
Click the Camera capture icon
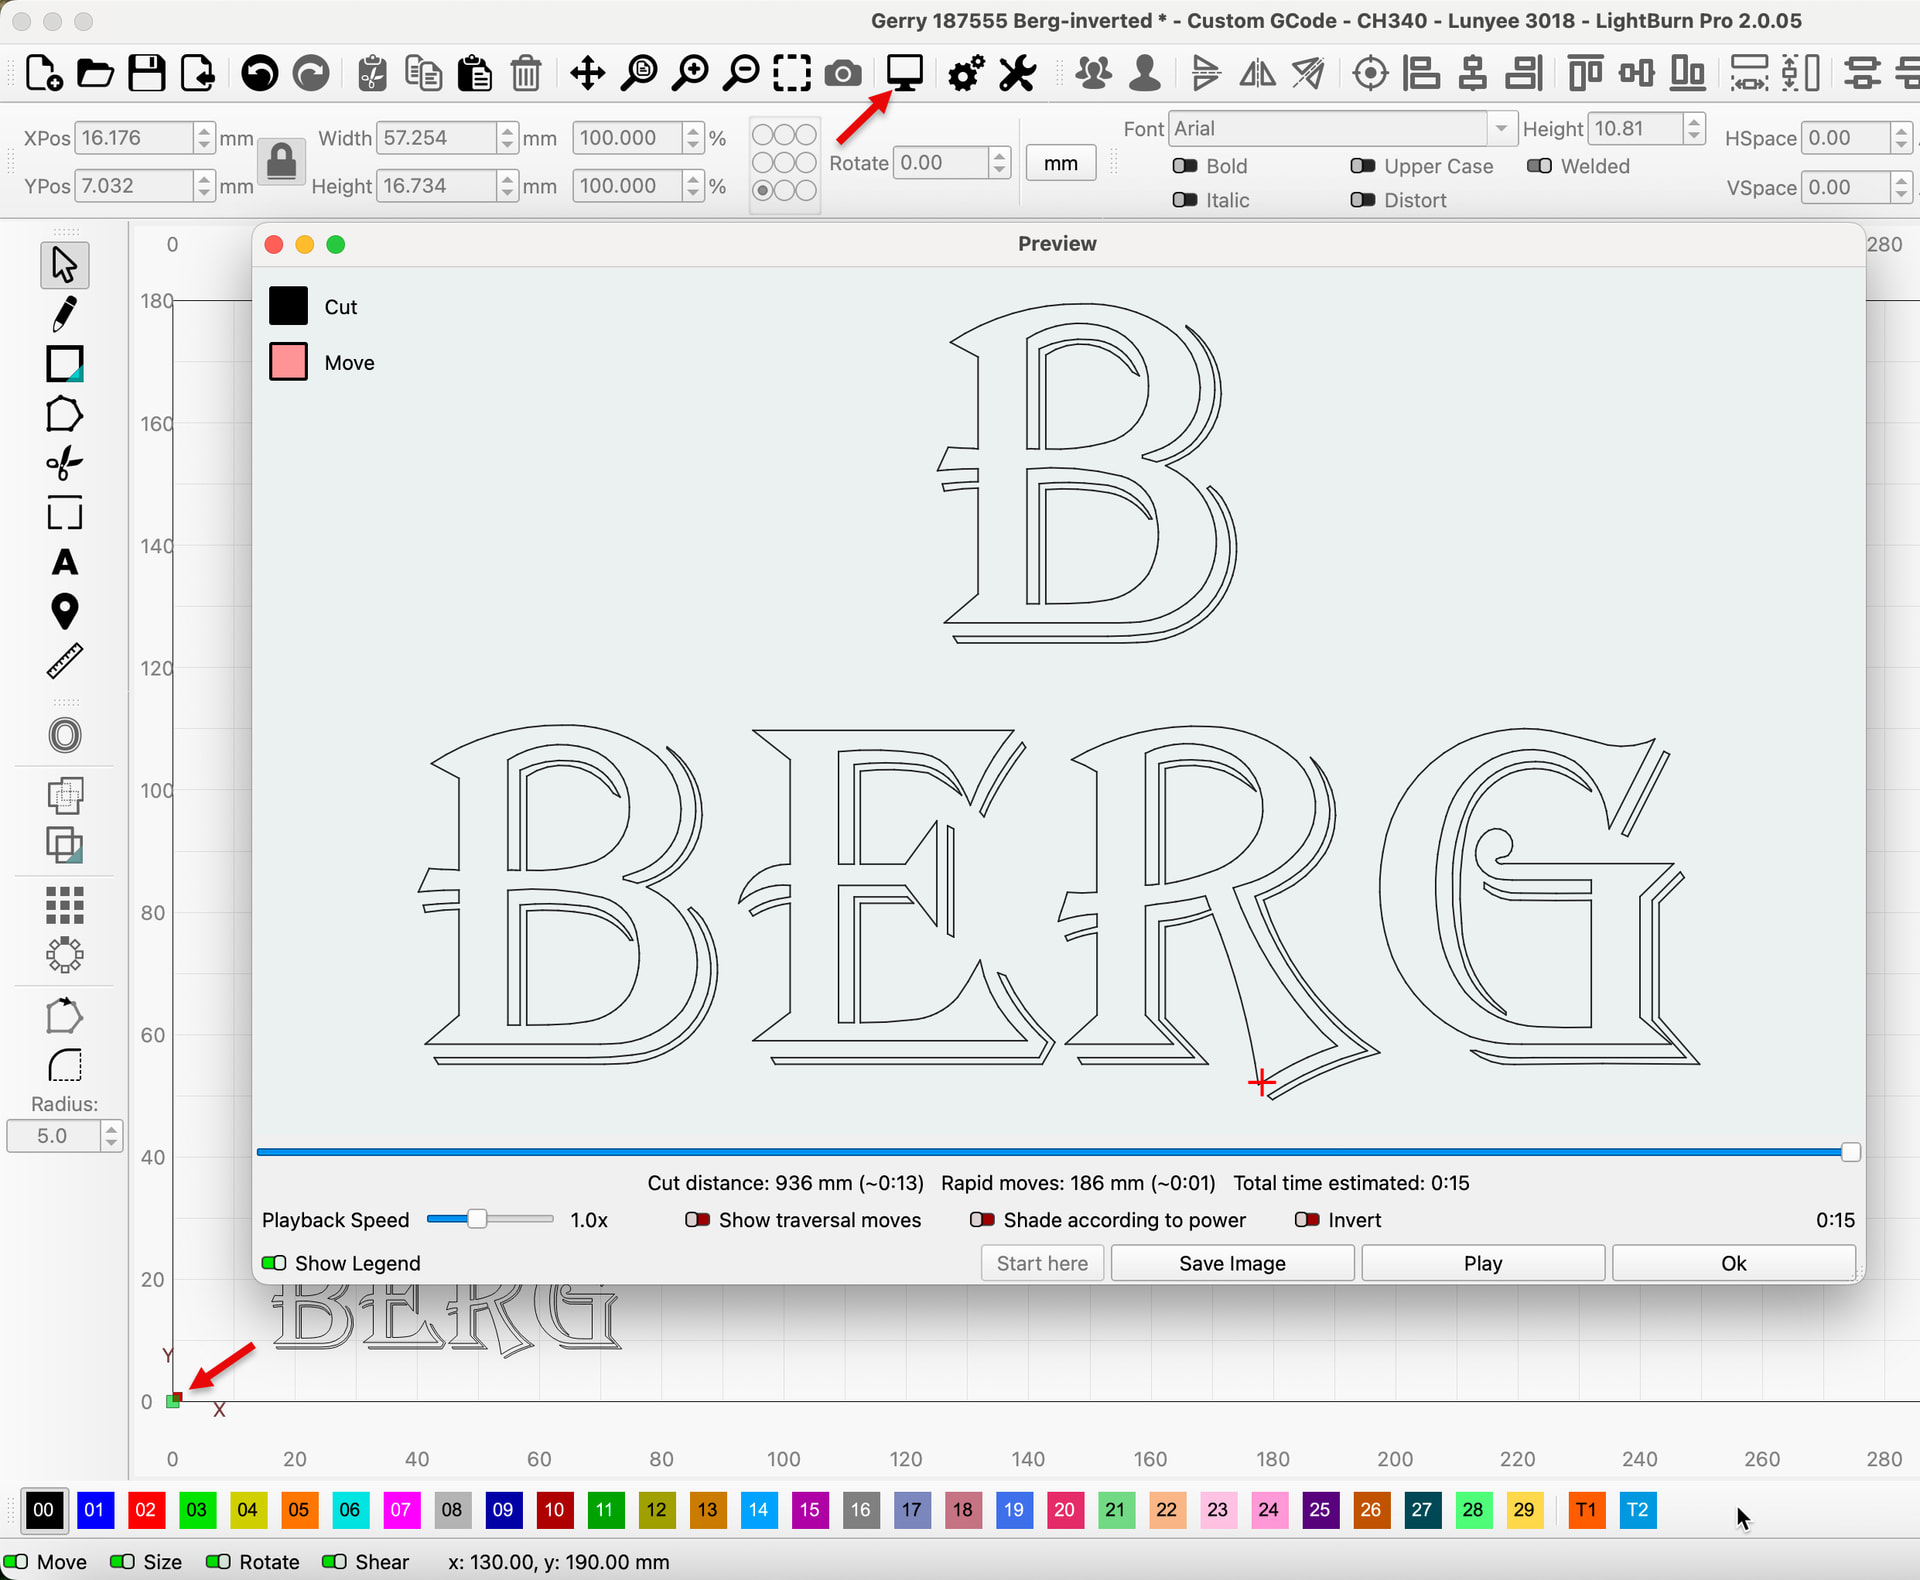point(843,73)
